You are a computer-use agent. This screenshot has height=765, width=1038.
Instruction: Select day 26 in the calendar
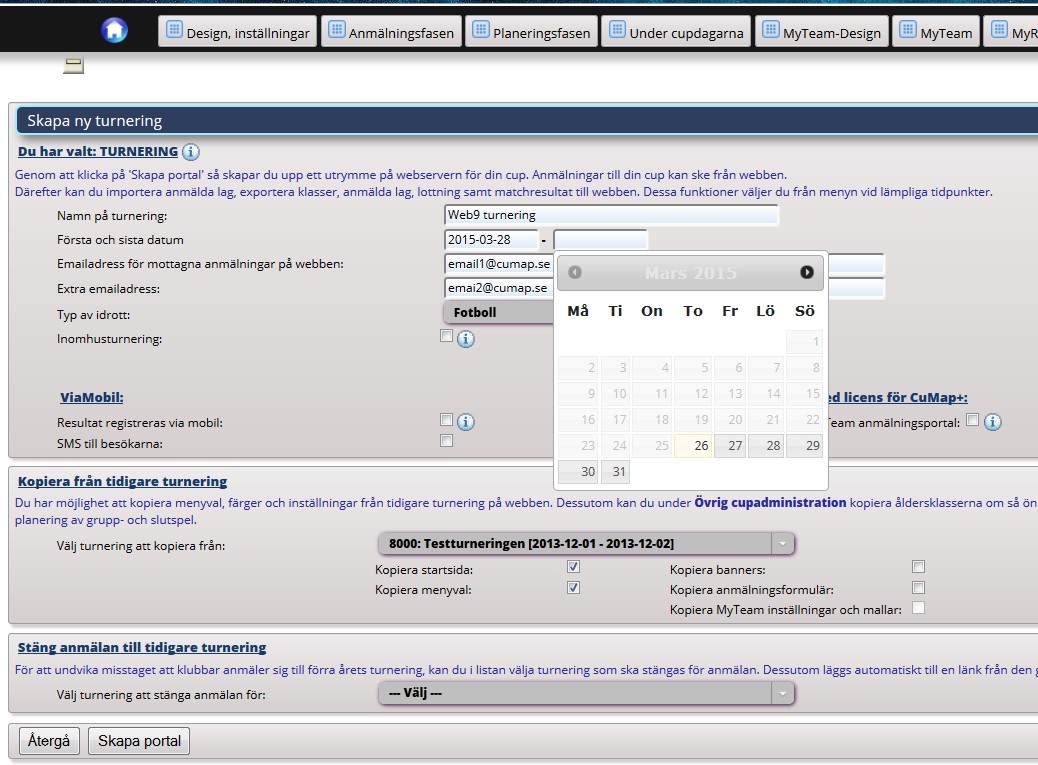pos(693,446)
